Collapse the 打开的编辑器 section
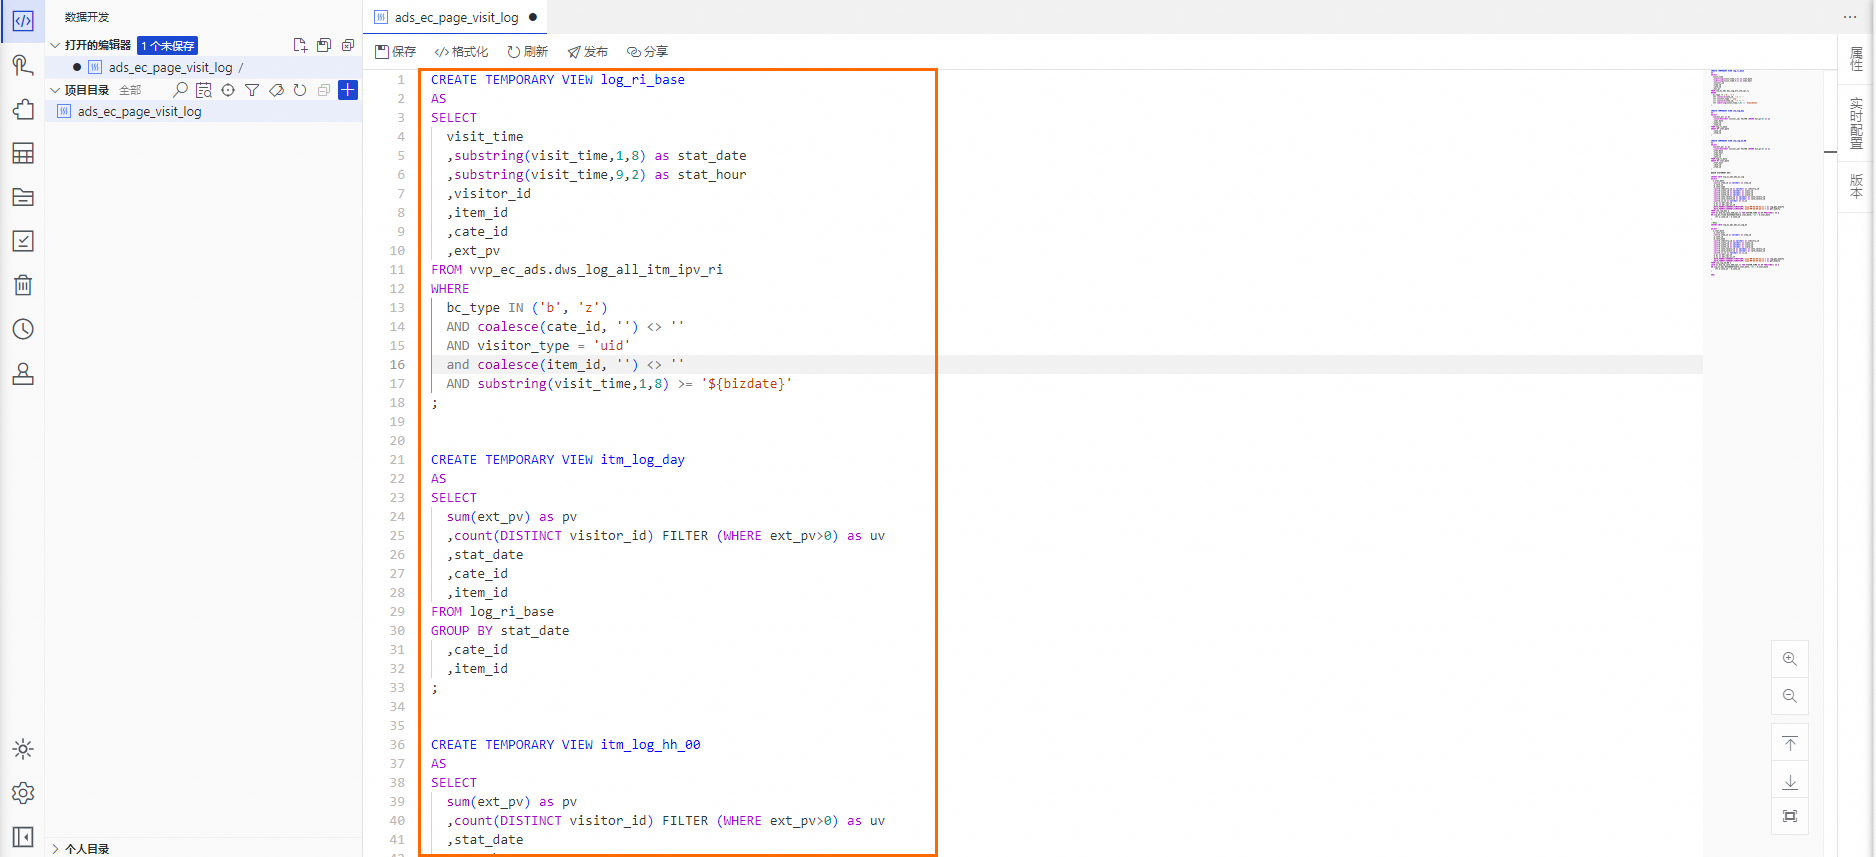Viewport: 1876px width, 857px height. [55, 45]
